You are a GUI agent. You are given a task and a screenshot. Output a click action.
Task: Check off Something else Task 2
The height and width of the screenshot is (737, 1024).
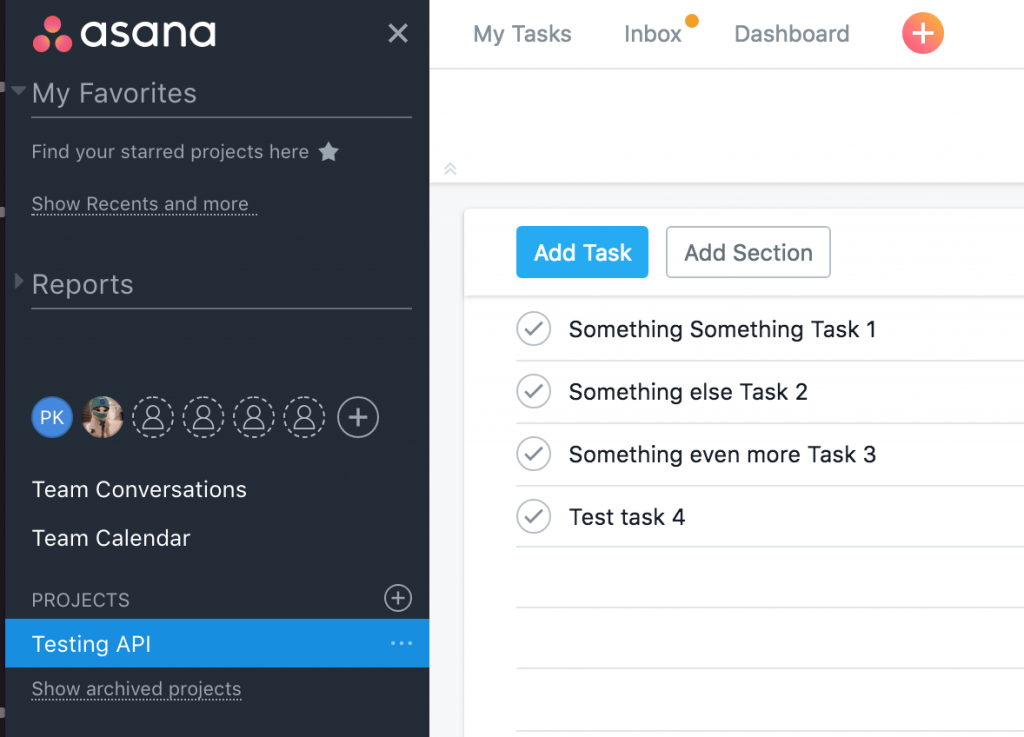533,391
